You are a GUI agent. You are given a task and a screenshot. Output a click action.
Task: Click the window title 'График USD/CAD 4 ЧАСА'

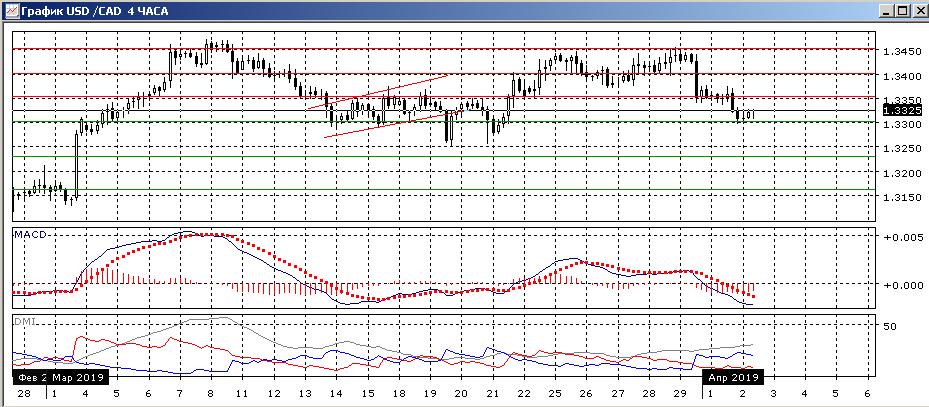click(90, 10)
